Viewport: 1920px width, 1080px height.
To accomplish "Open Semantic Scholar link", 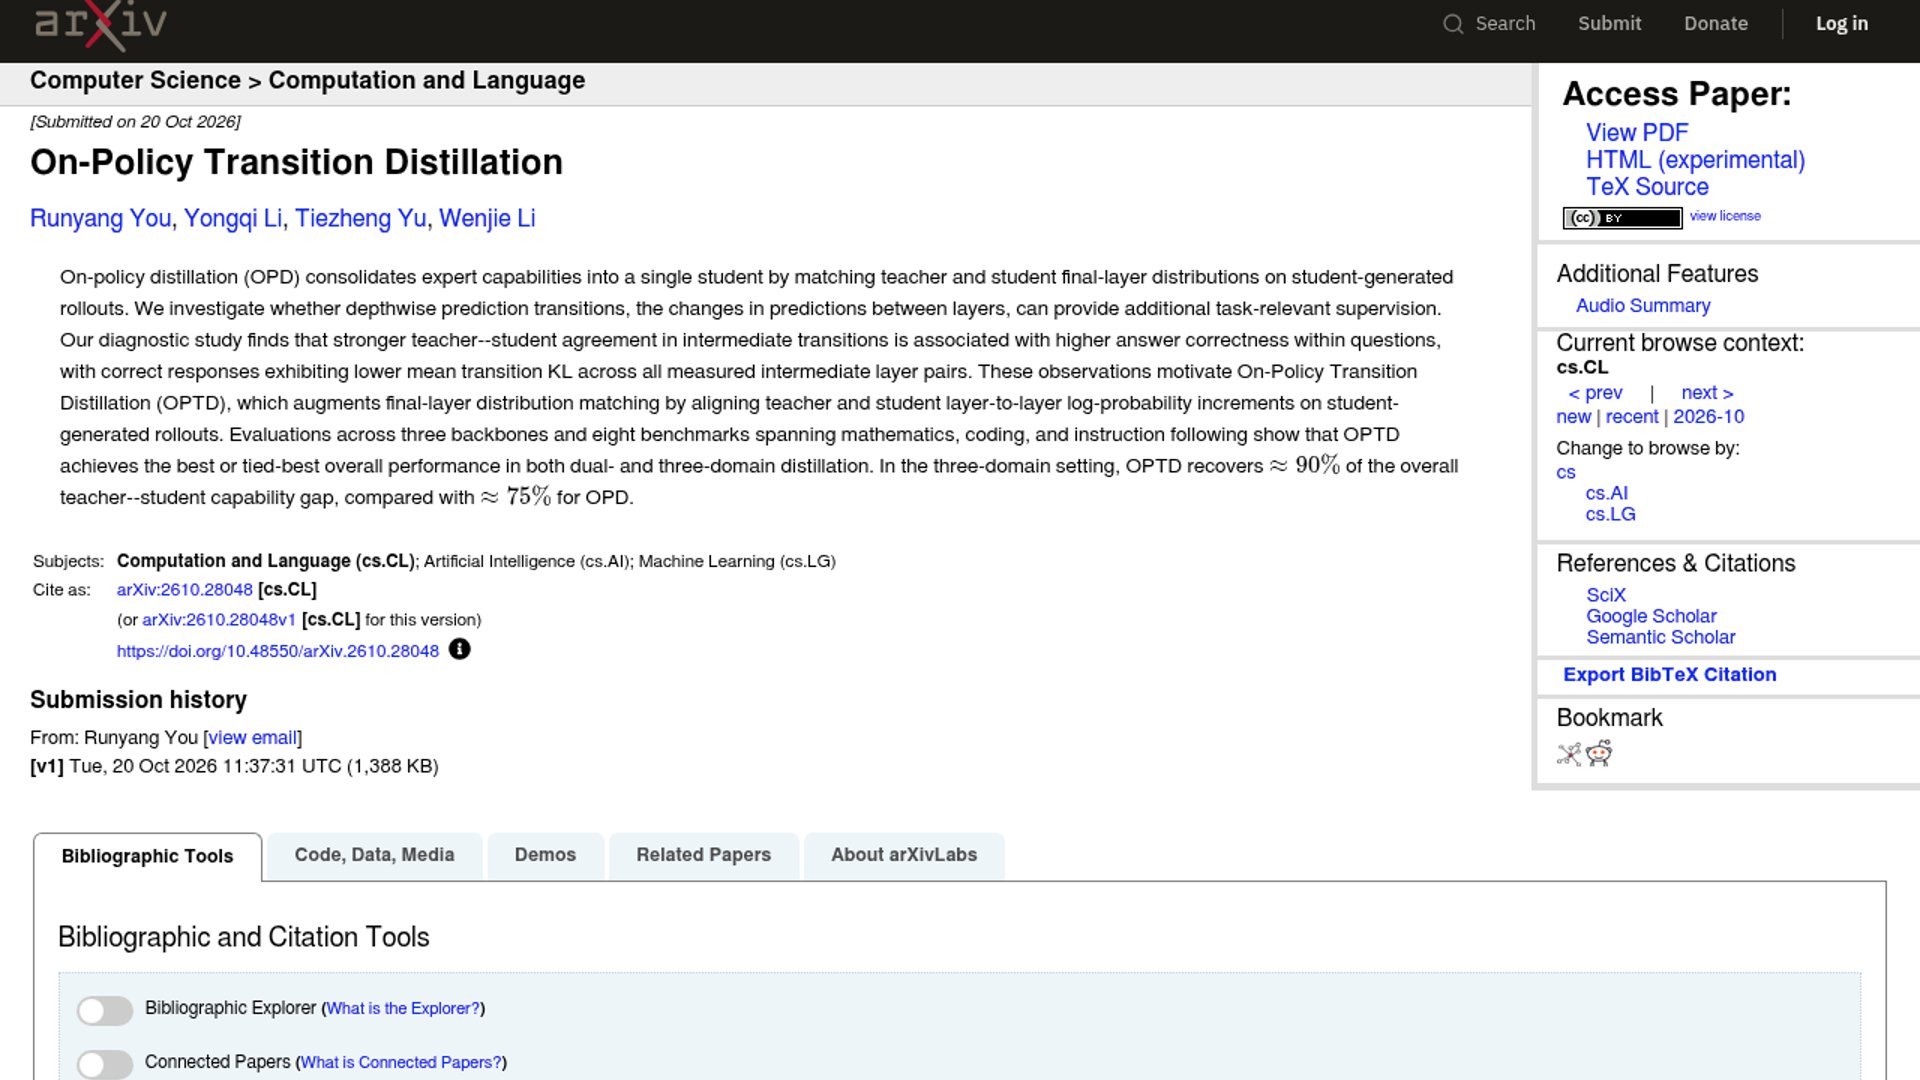I will click(x=1660, y=637).
